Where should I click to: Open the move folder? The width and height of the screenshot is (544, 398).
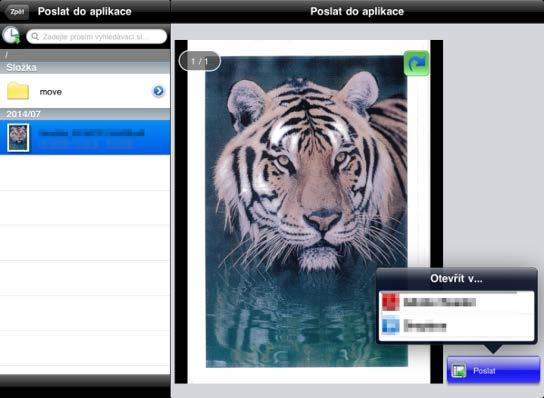tap(85, 91)
